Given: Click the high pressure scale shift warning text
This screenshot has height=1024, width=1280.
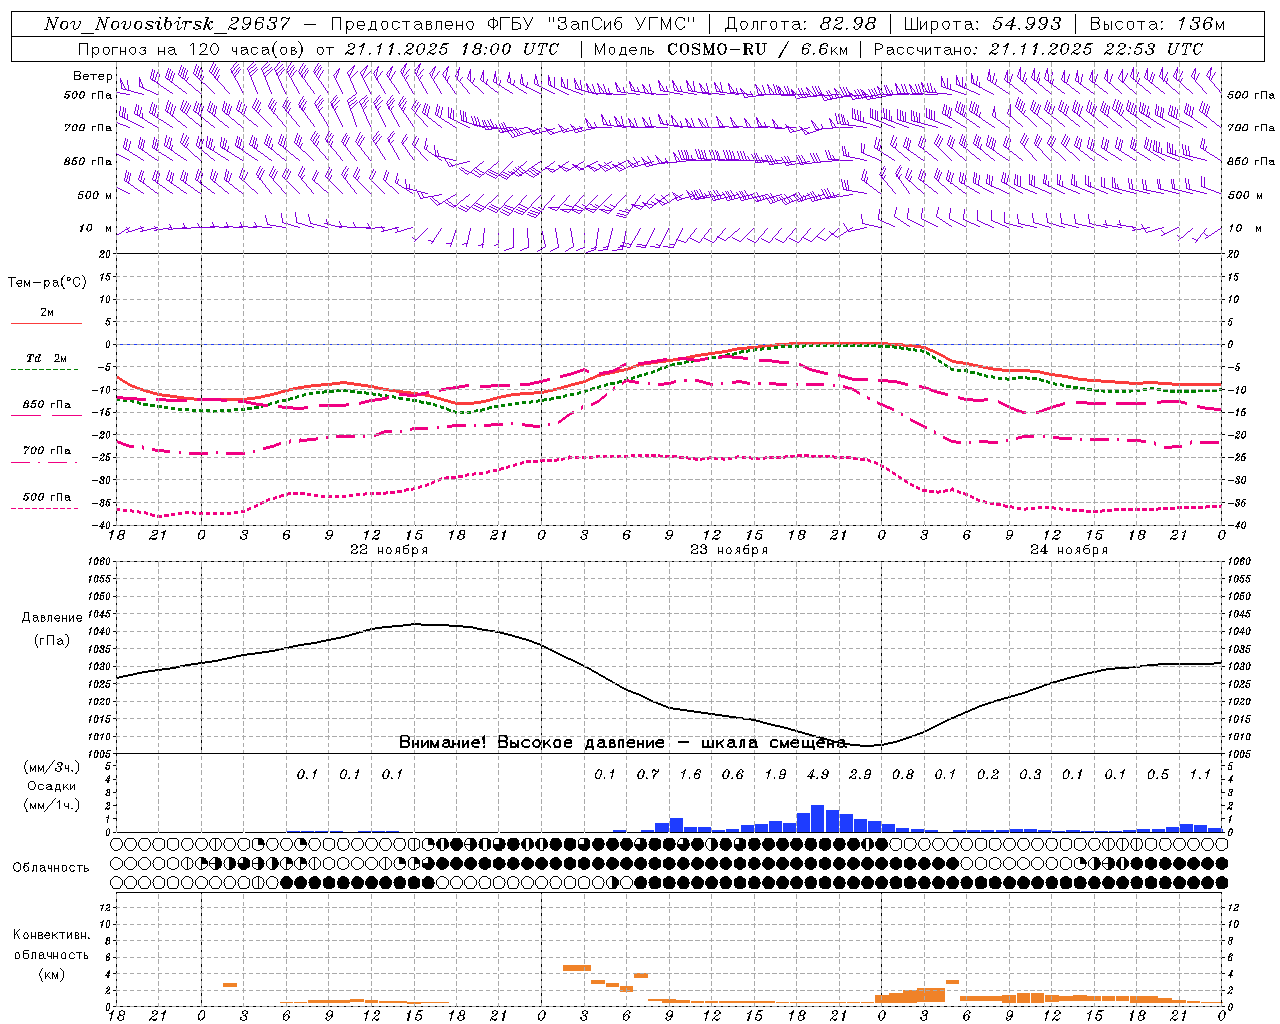Looking at the screenshot, I should [x=623, y=742].
